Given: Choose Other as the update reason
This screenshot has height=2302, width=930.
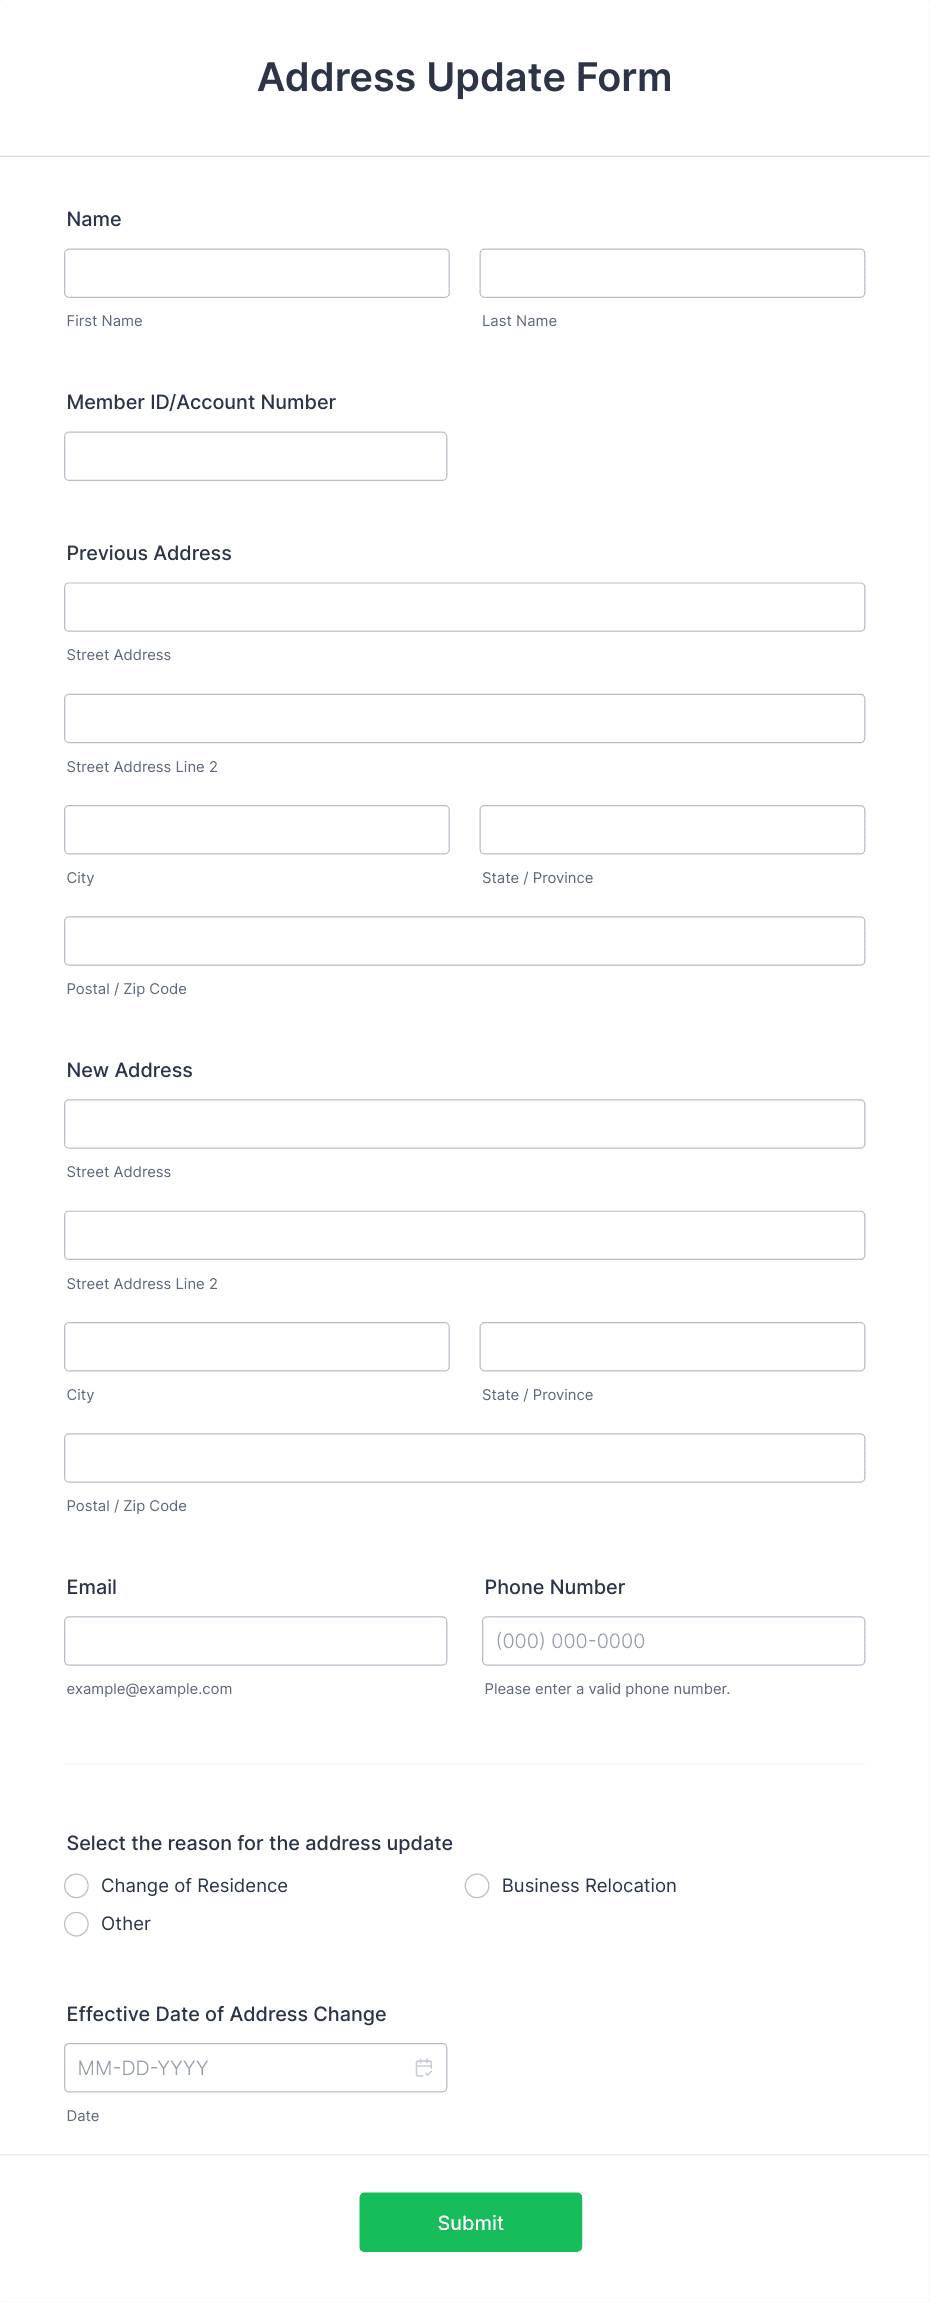Looking at the screenshot, I should click(x=77, y=1923).
